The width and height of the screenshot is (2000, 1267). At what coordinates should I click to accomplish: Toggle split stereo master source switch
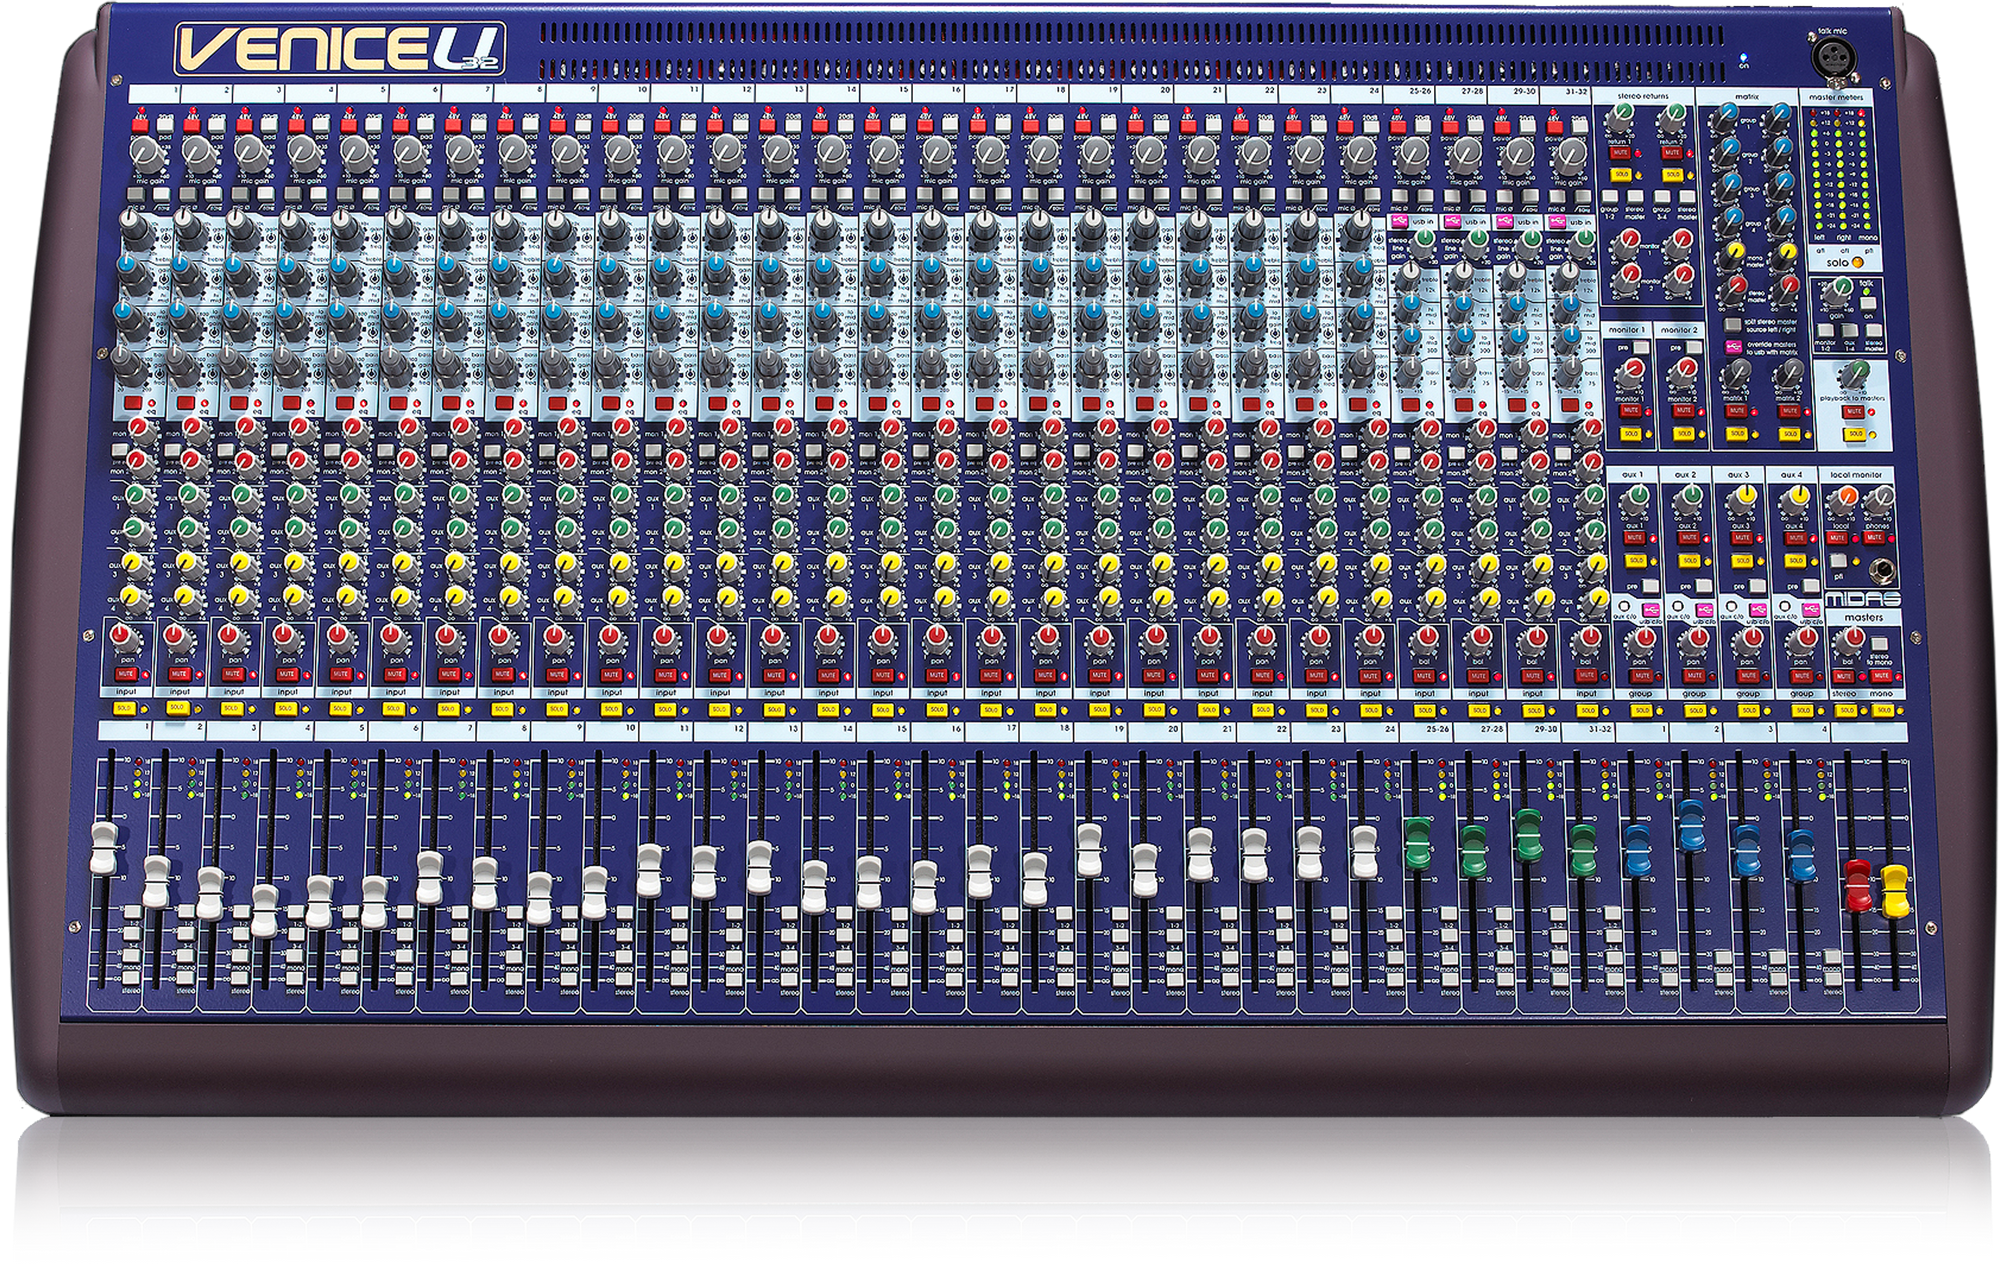(x=1732, y=325)
